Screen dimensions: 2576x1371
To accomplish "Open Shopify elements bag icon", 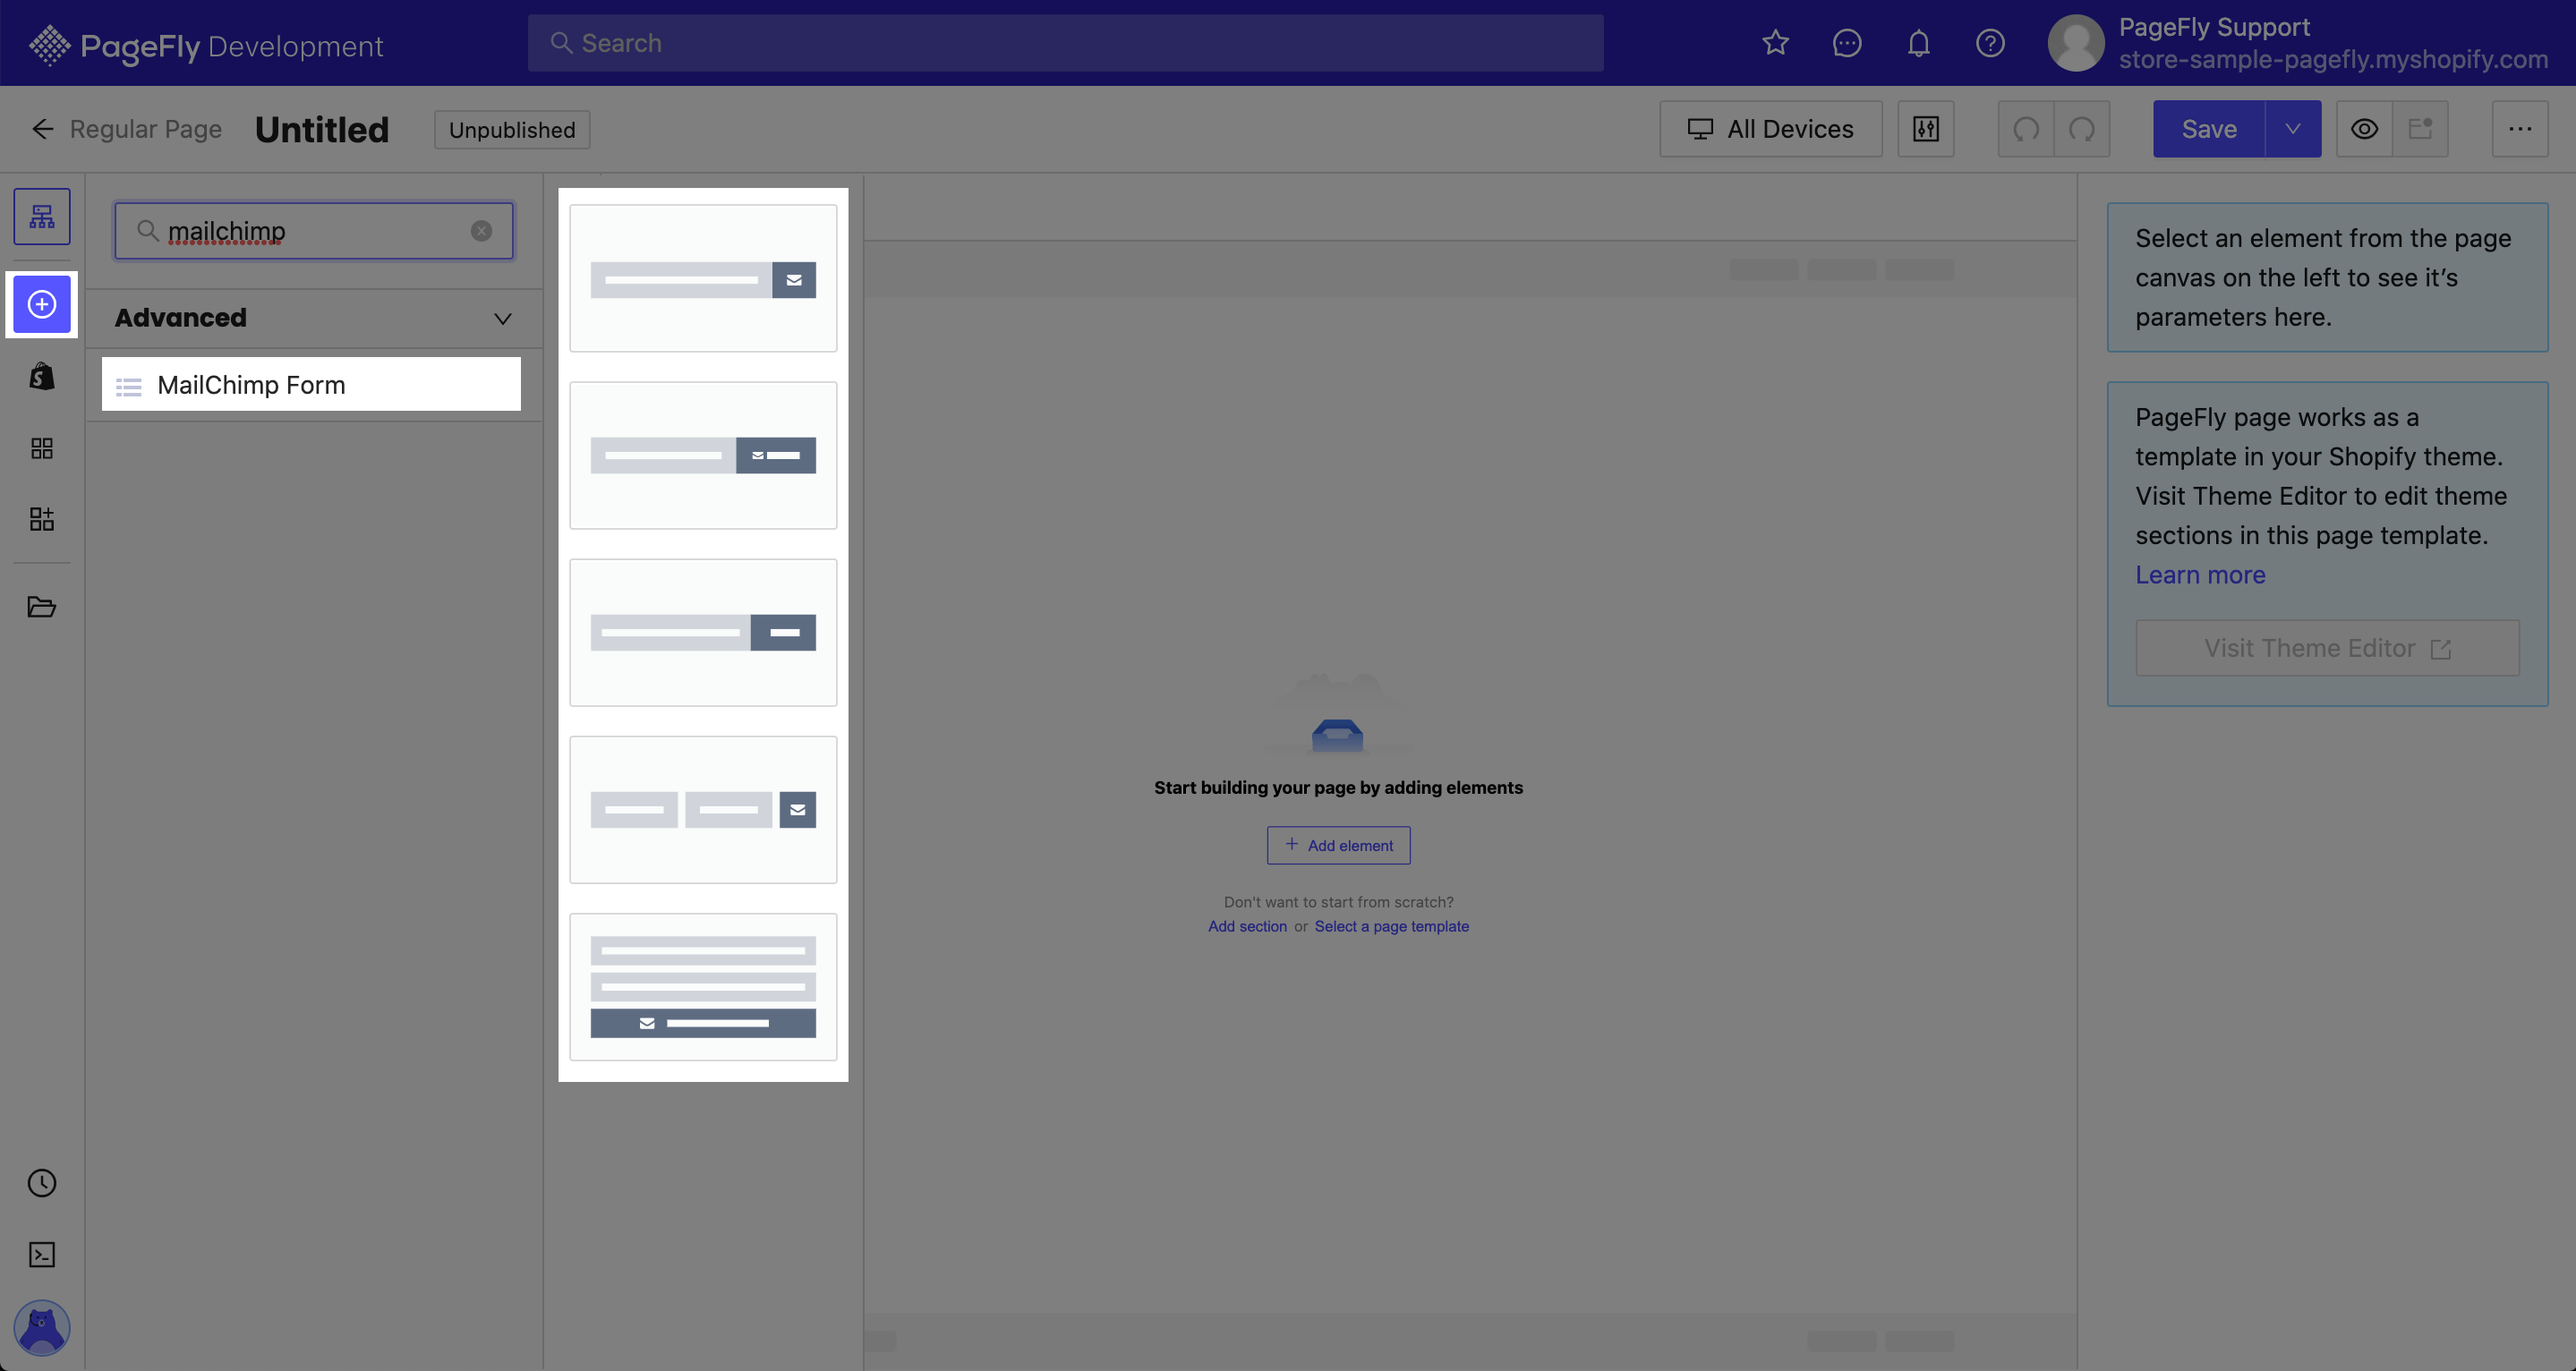I will pos(42,376).
